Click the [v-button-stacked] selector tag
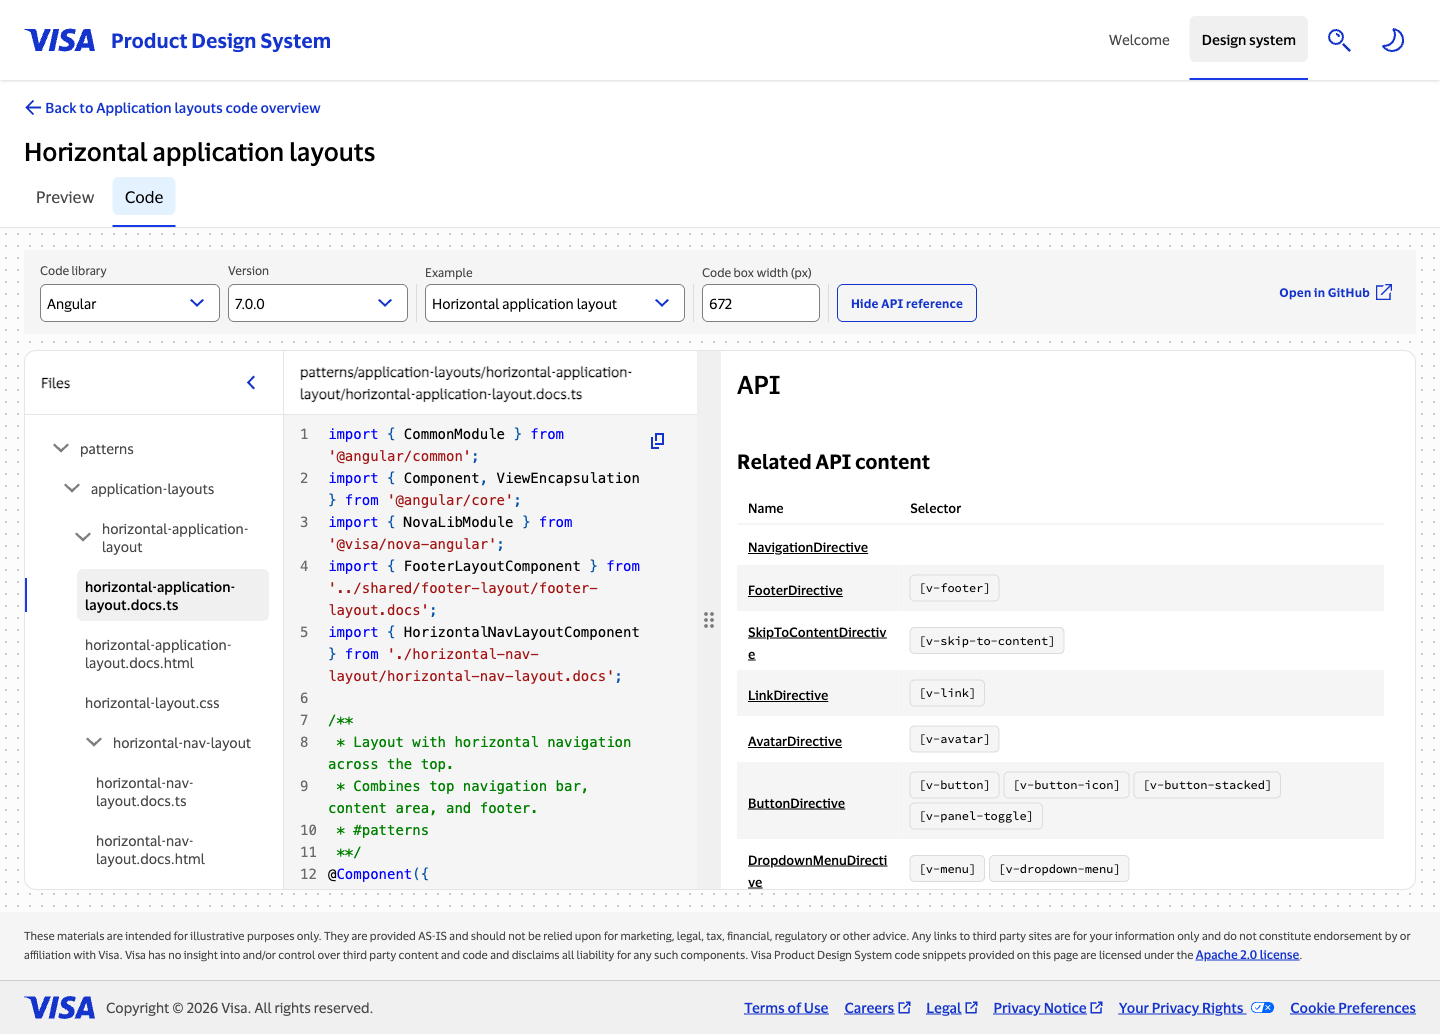Screen dimensions: 1440x1034 pos(1207,785)
